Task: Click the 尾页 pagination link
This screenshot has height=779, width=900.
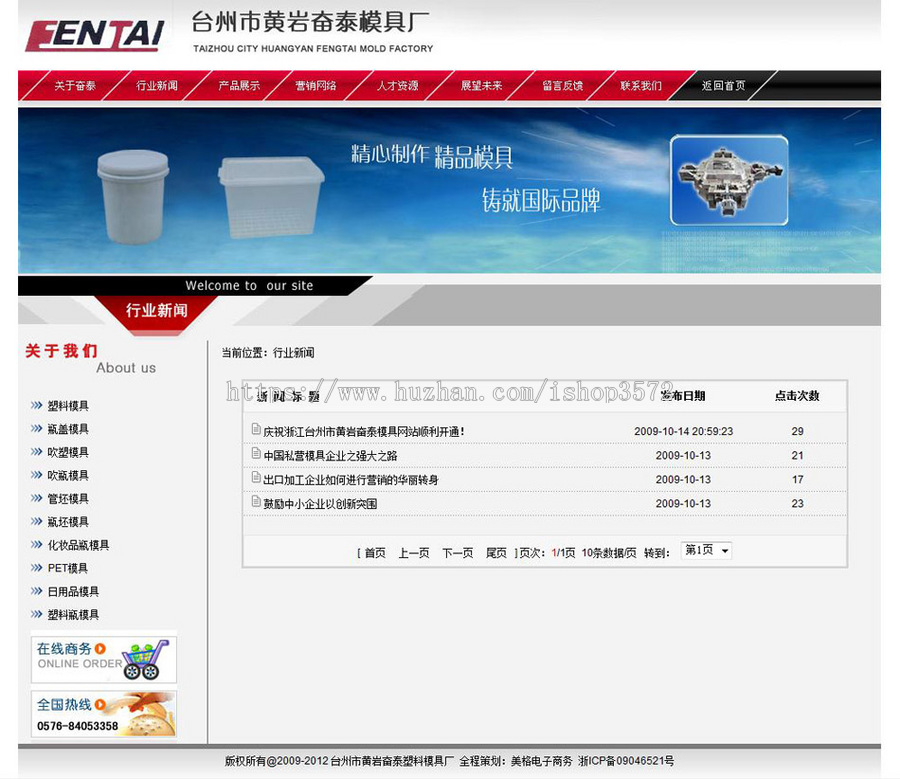Action: pos(495,551)
